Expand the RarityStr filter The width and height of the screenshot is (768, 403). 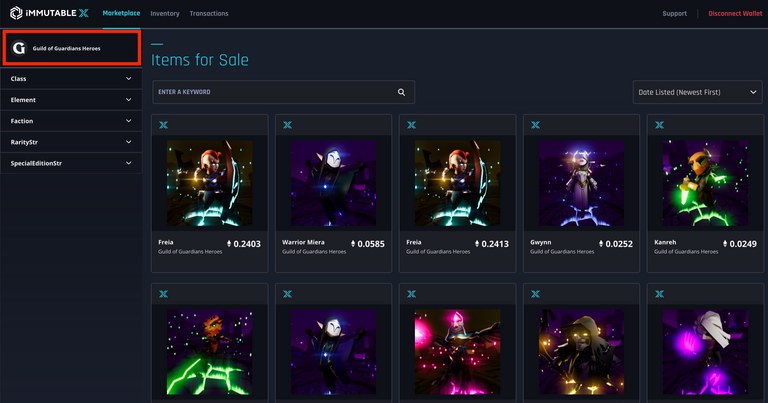pos(72,142)
